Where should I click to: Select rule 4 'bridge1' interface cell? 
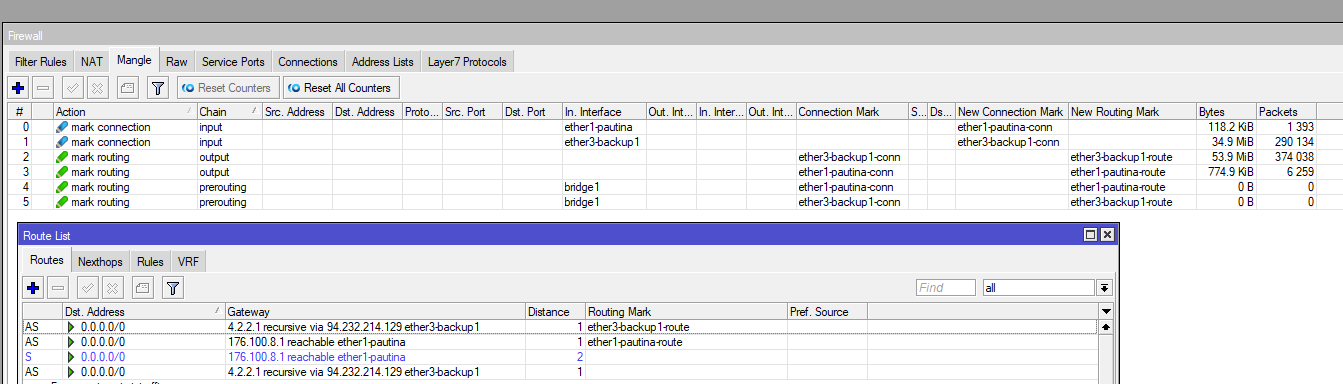click(604, 187)
